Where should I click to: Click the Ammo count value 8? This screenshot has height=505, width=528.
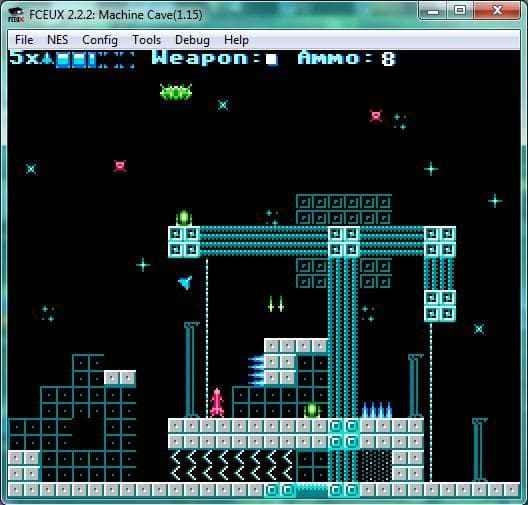click(x=388, y=59)
